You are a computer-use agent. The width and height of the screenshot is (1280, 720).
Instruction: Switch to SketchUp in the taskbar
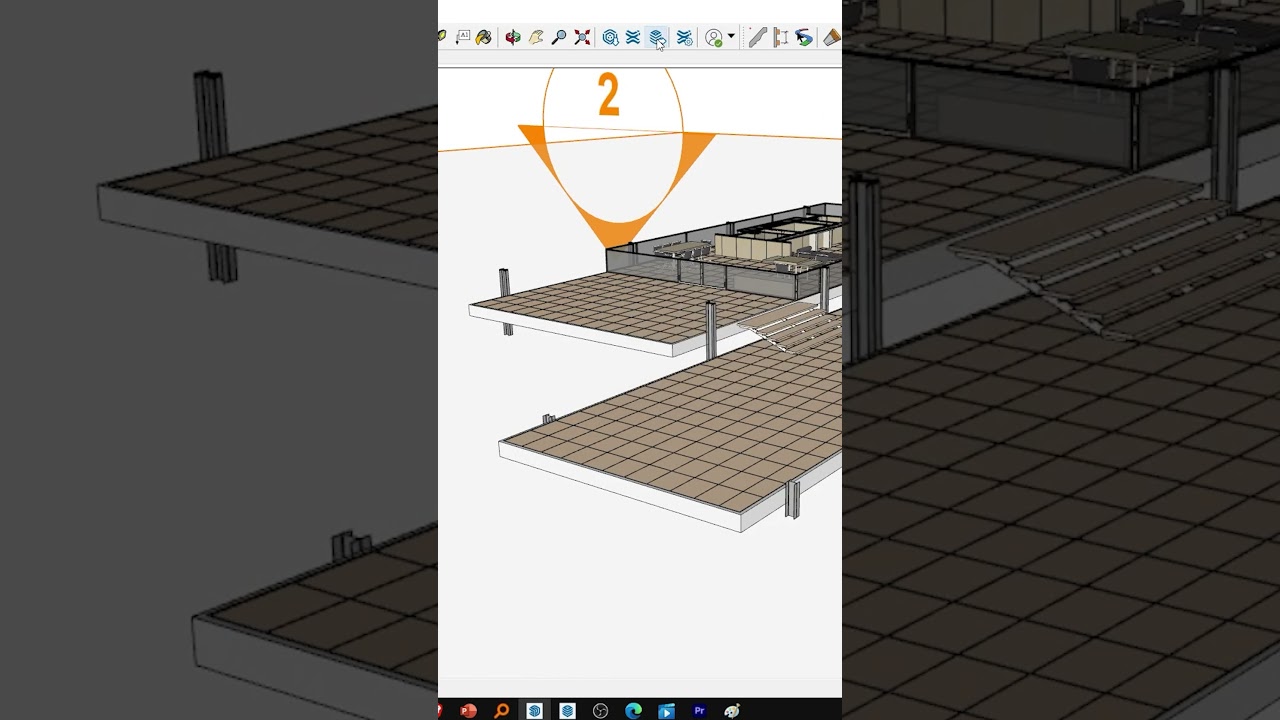click(535, 711)
